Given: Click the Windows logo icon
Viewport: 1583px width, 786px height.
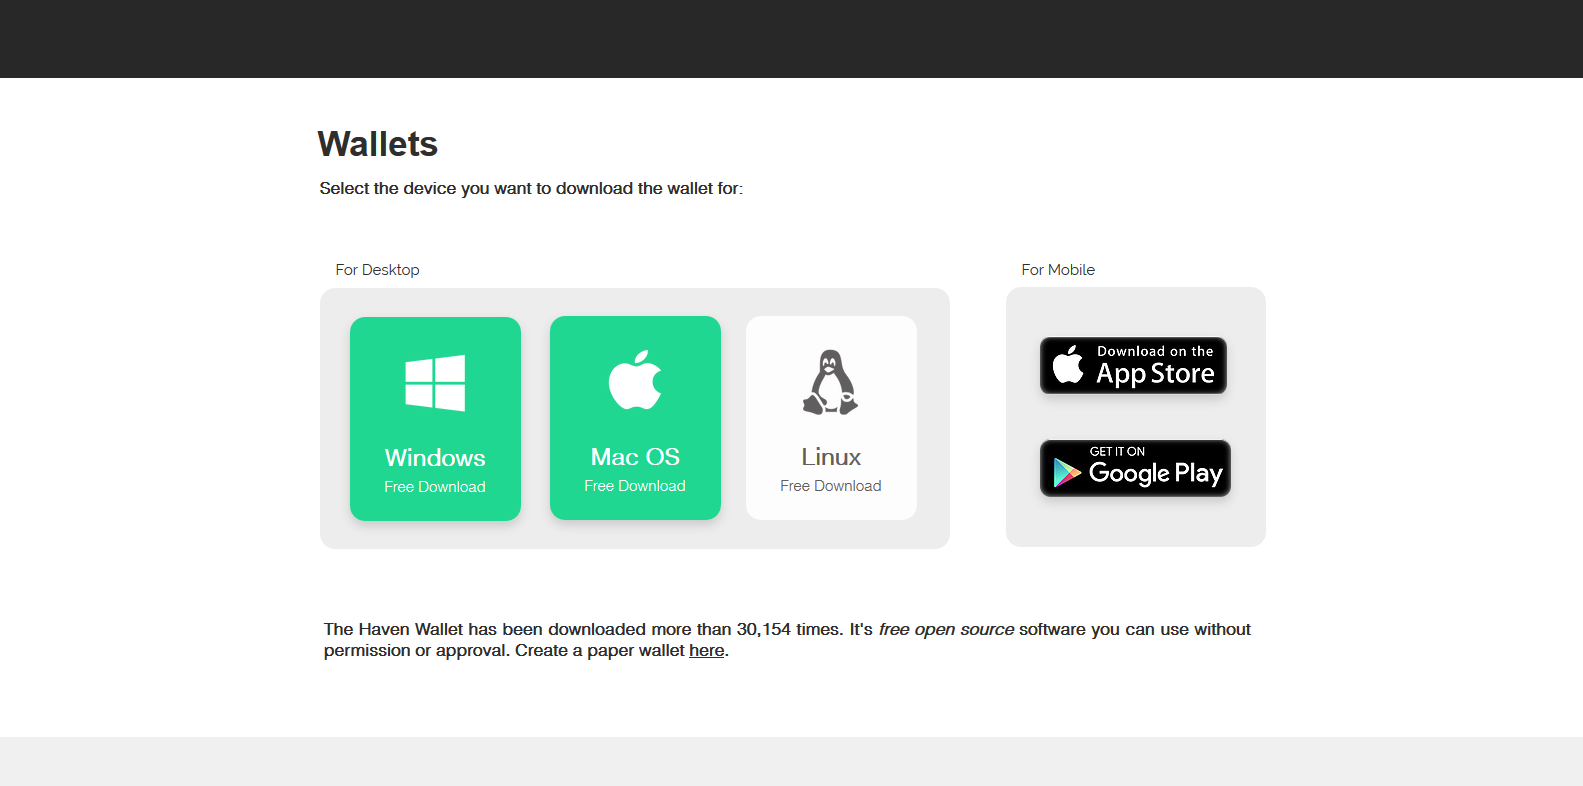Looking at the screenshot, I should [x=435, y=383].
